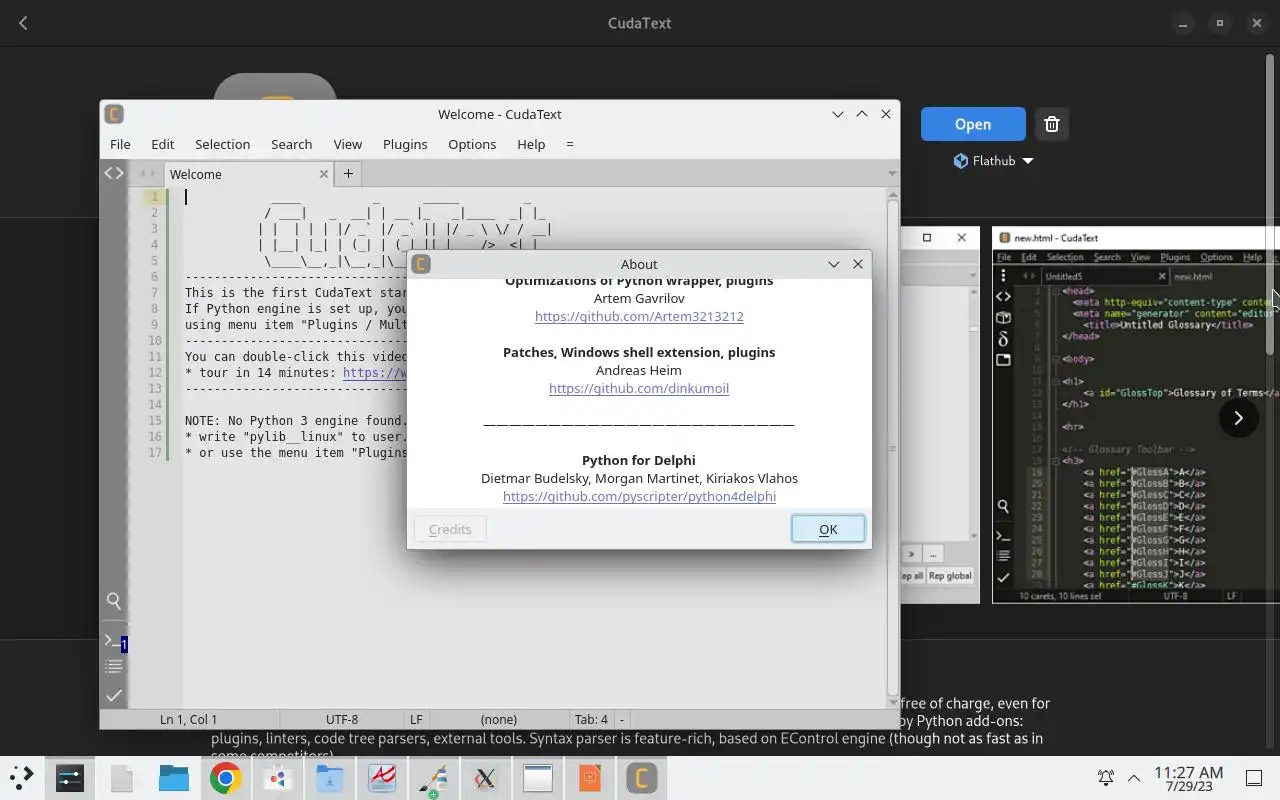Image resolution: width=1280 pixels, height=800 pixels.
Task: Open the Output list panel icon
Action: point(114,666)
